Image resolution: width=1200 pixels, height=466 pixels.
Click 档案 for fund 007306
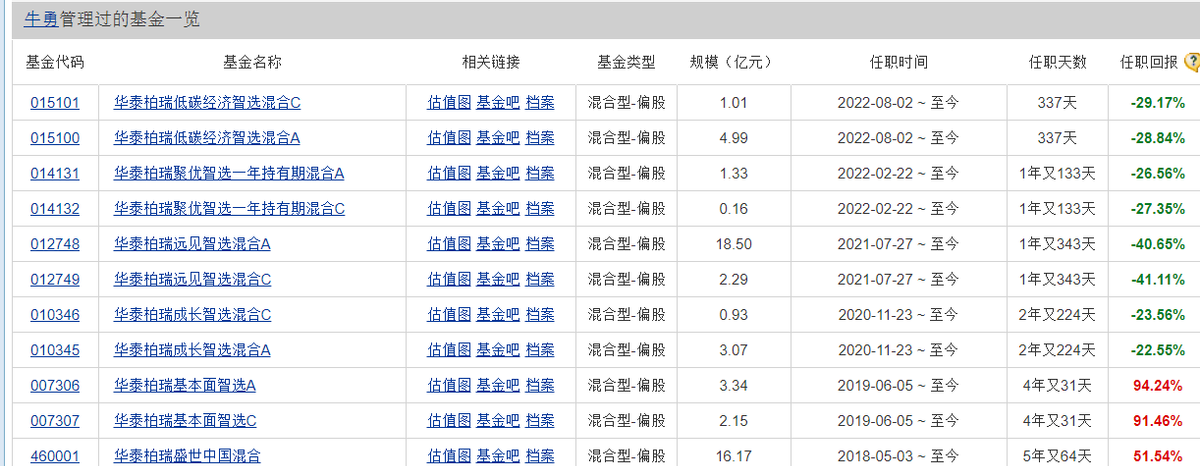tap(540, 385)
